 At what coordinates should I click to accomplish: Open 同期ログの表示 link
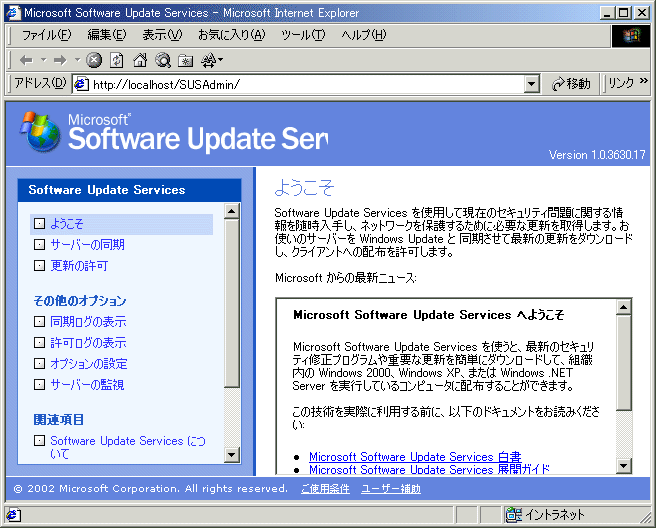point(88,322)
